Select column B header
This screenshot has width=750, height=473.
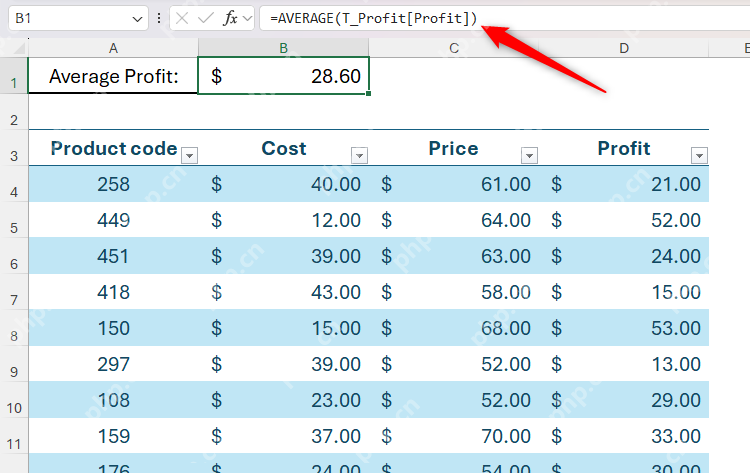(284, 48)
